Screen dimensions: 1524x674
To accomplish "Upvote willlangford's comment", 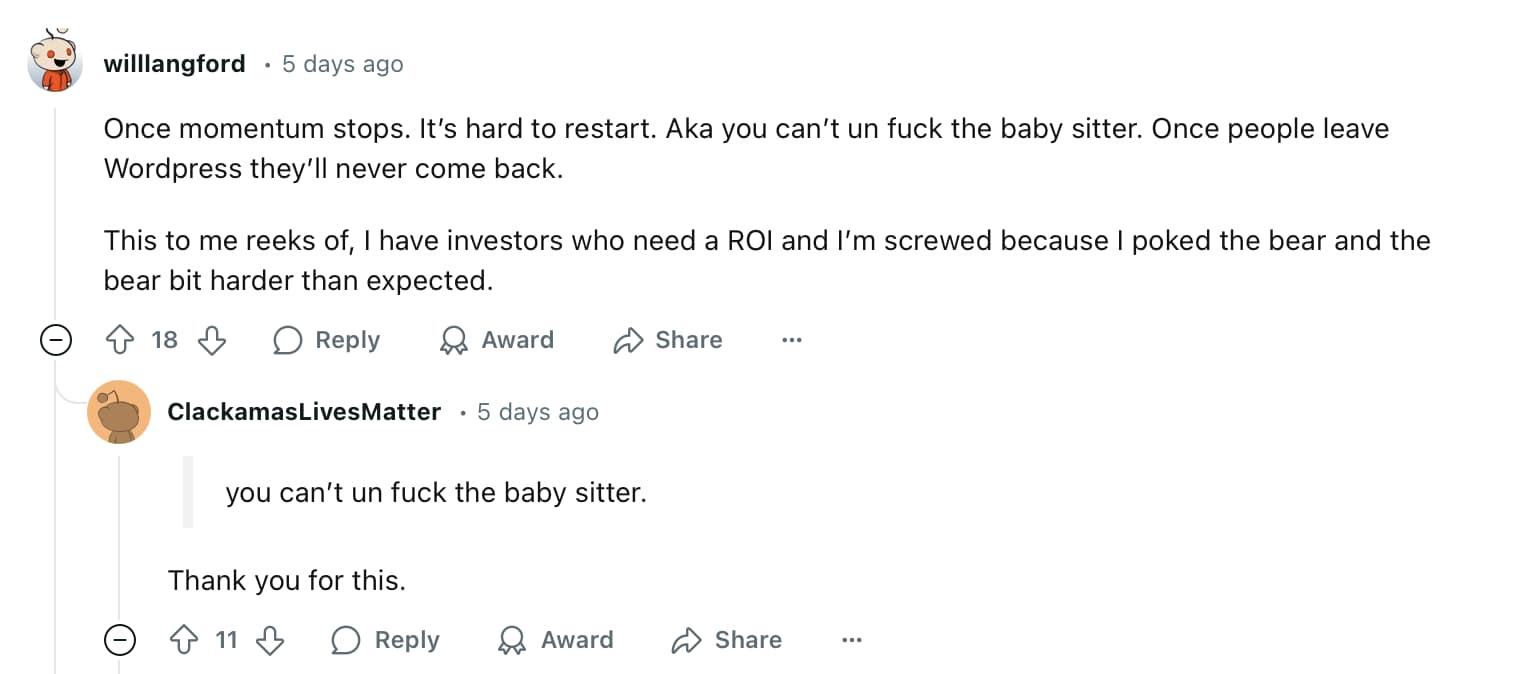I will coord(118,340).
